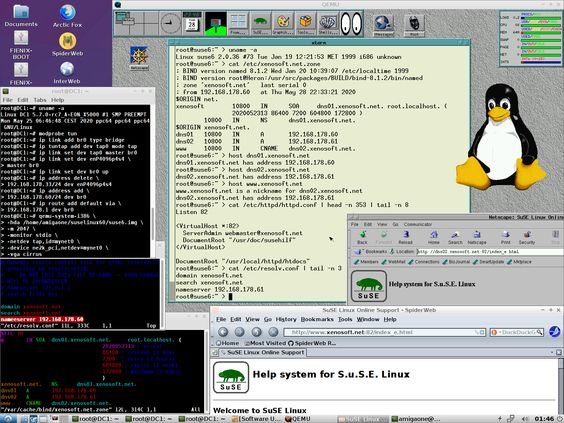This screenshot has width=564, height=423.
Task: Open Edit menu in root@DC1 terminal
Action: click(23, 100)
